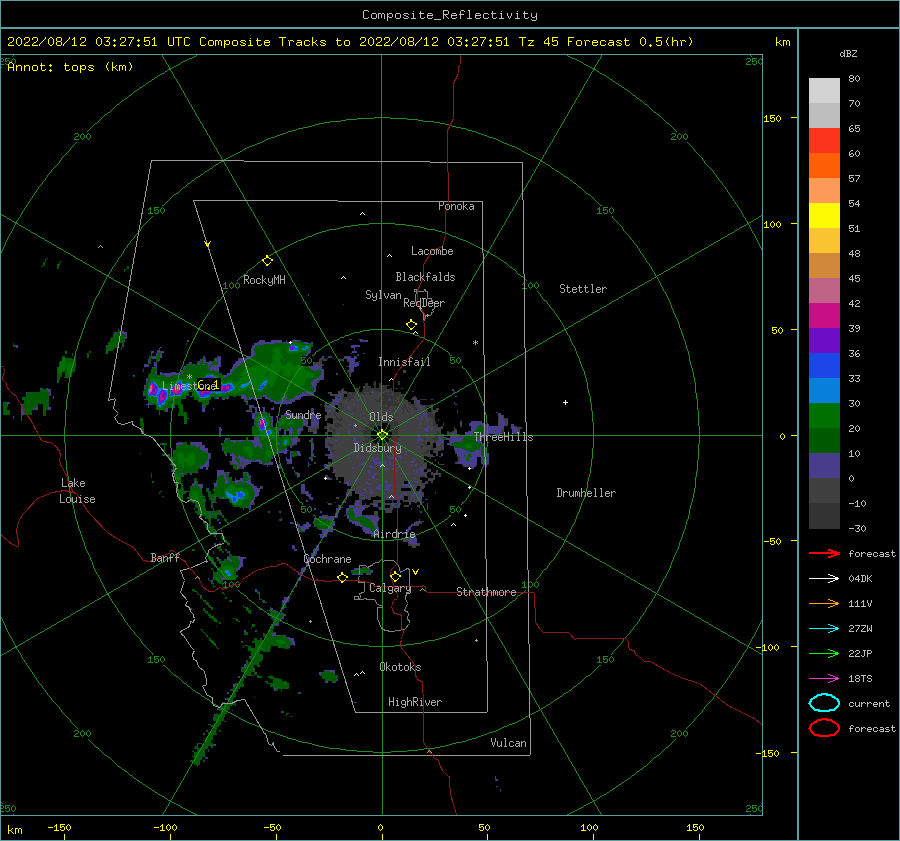The image size is (900, 841).
Task: Click the Vulcan town label
Action: coord(508,743)
